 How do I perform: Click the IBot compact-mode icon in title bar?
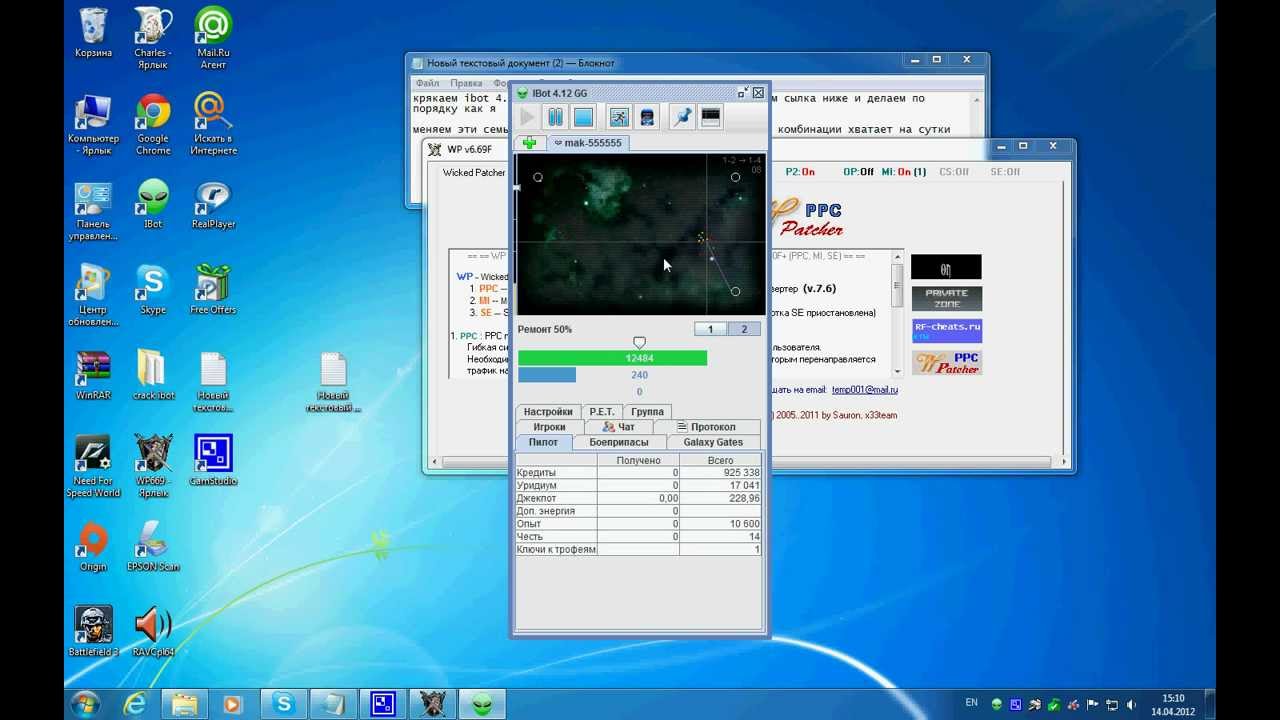(x=743, y=93)
